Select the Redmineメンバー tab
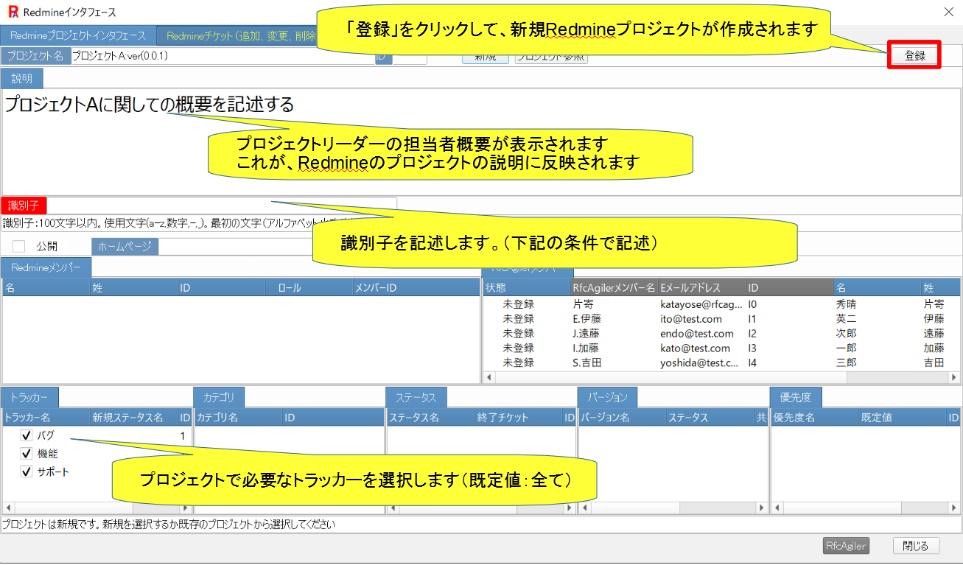Image resolution: width=963 pixels, height=565 pixels. coord(46,268)
